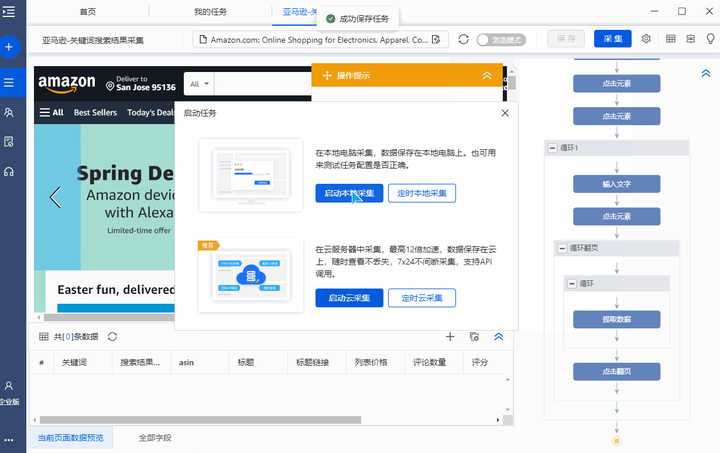Screen dimensions: 720x453
Task: Click the layout panel icon in toolbar
Action: point(691,39)
